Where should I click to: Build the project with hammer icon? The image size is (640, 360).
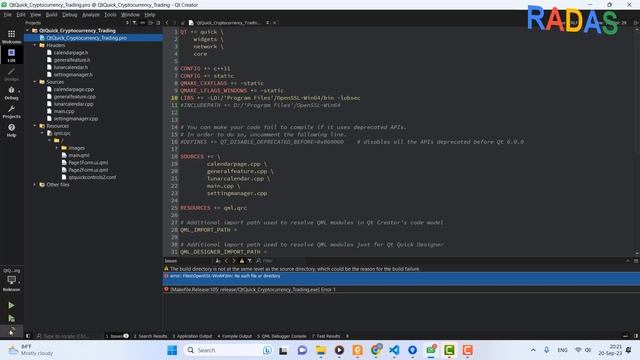11,330
